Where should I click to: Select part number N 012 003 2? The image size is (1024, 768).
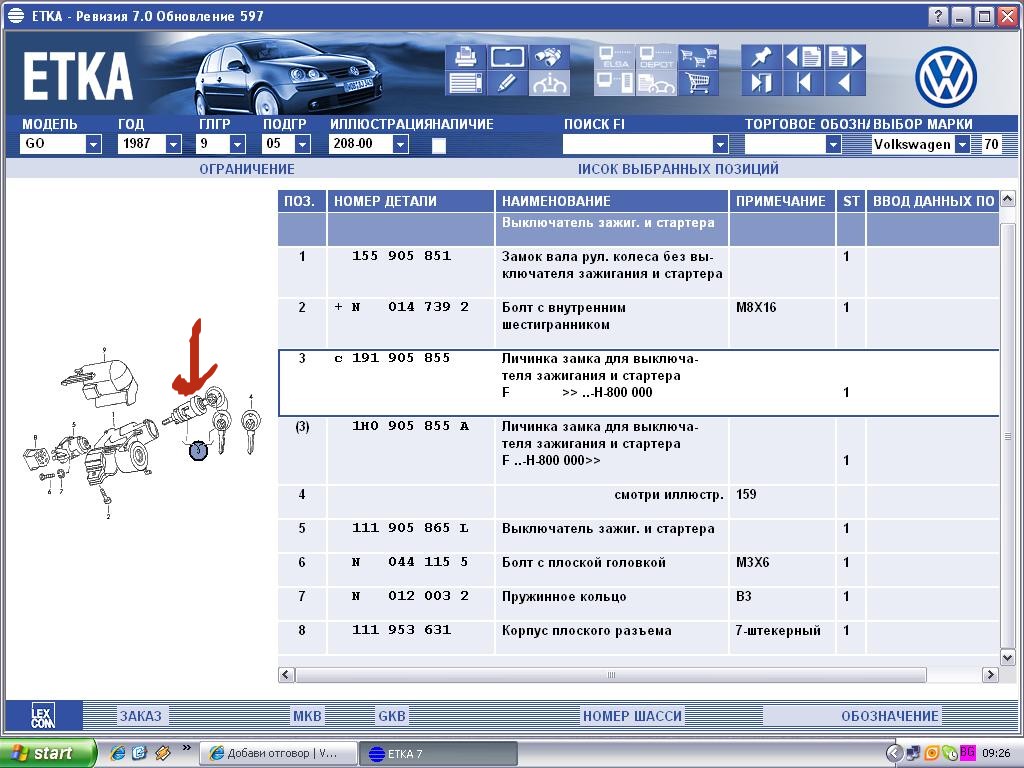click(410, 596)
